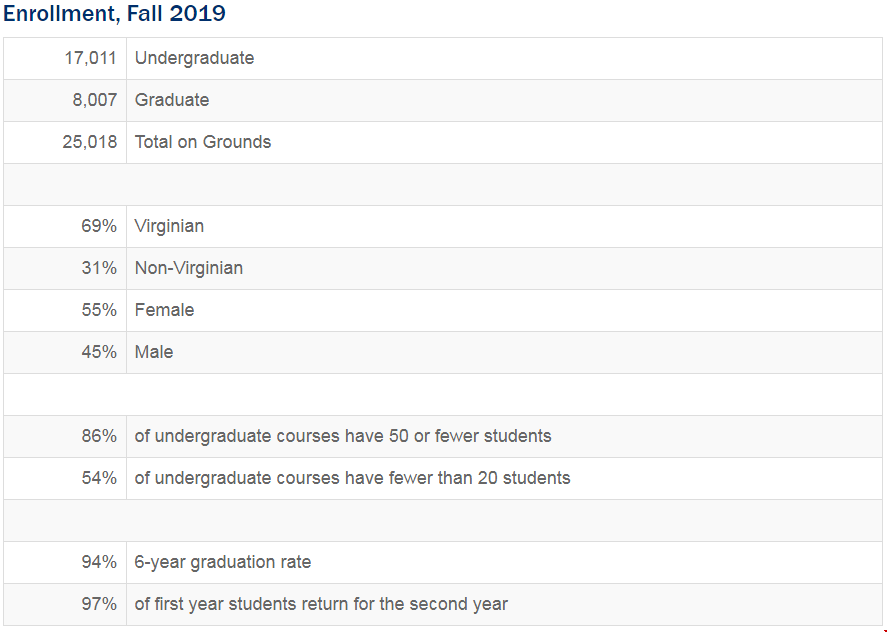Image resolution: width=887 pixels, height=632 pixels.
Task: Click the Graduate row label
Action: (172, 100)
